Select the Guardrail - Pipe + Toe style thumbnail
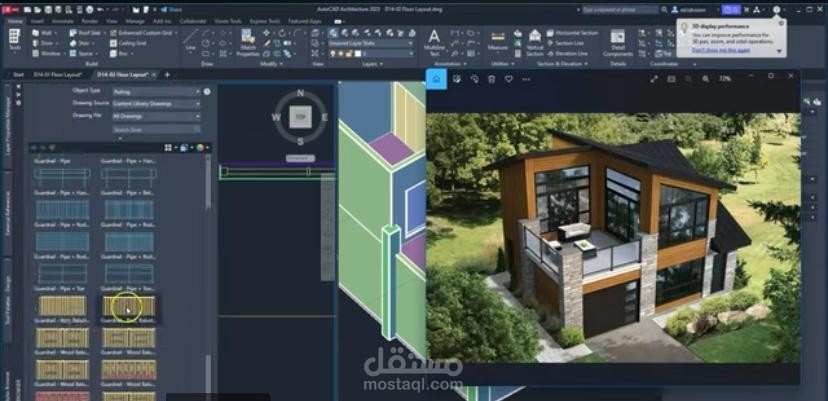The width and height of the screenshot is (828, 401). [62, 274]
